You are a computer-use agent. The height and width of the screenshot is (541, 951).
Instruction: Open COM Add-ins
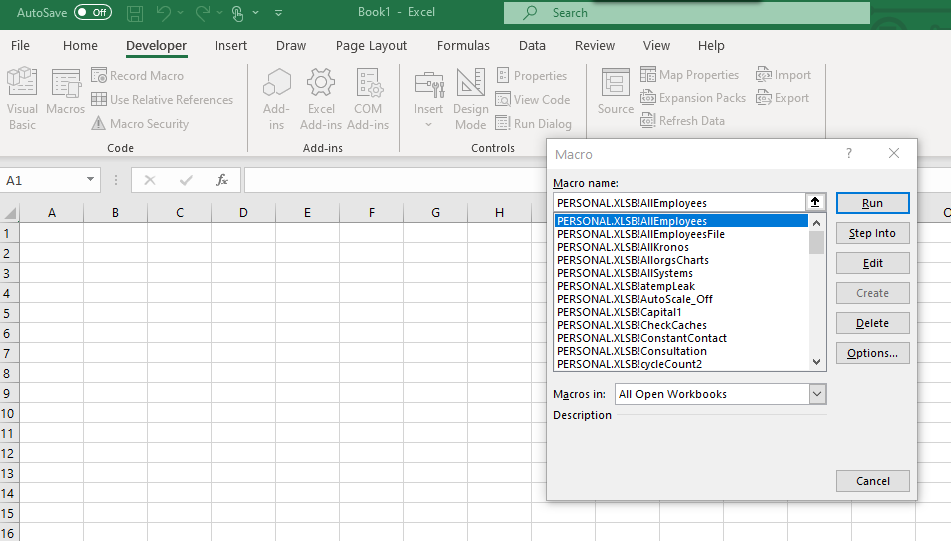point(368,99)
